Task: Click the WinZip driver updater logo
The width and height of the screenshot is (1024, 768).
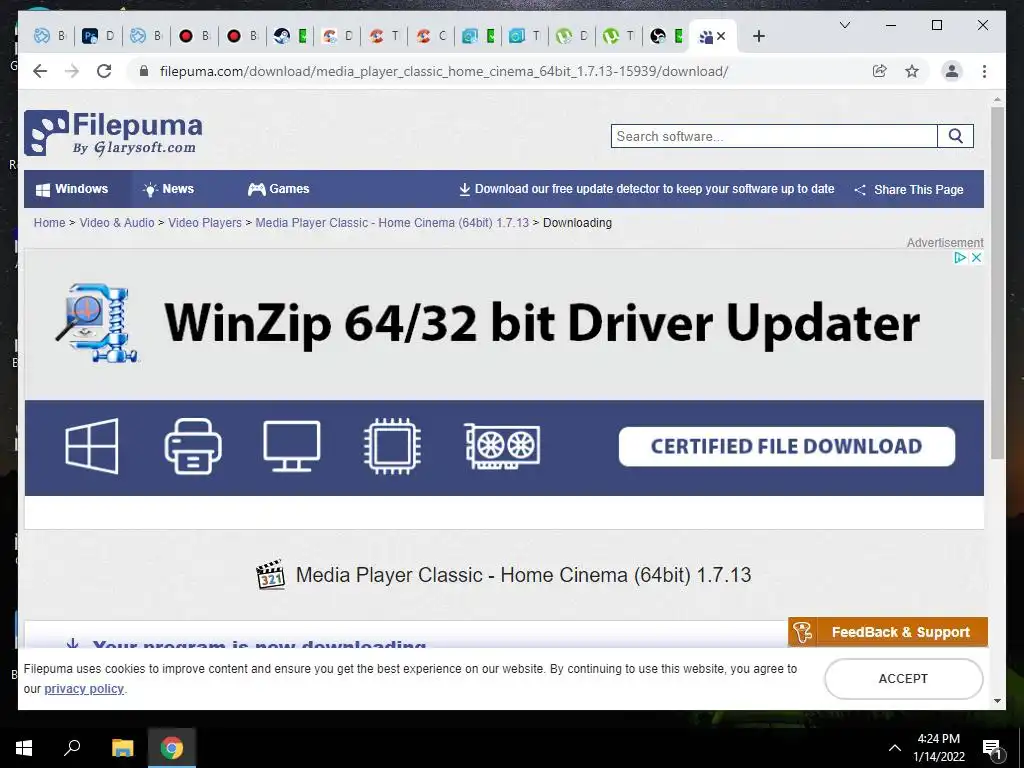Action: pos(97,323)
